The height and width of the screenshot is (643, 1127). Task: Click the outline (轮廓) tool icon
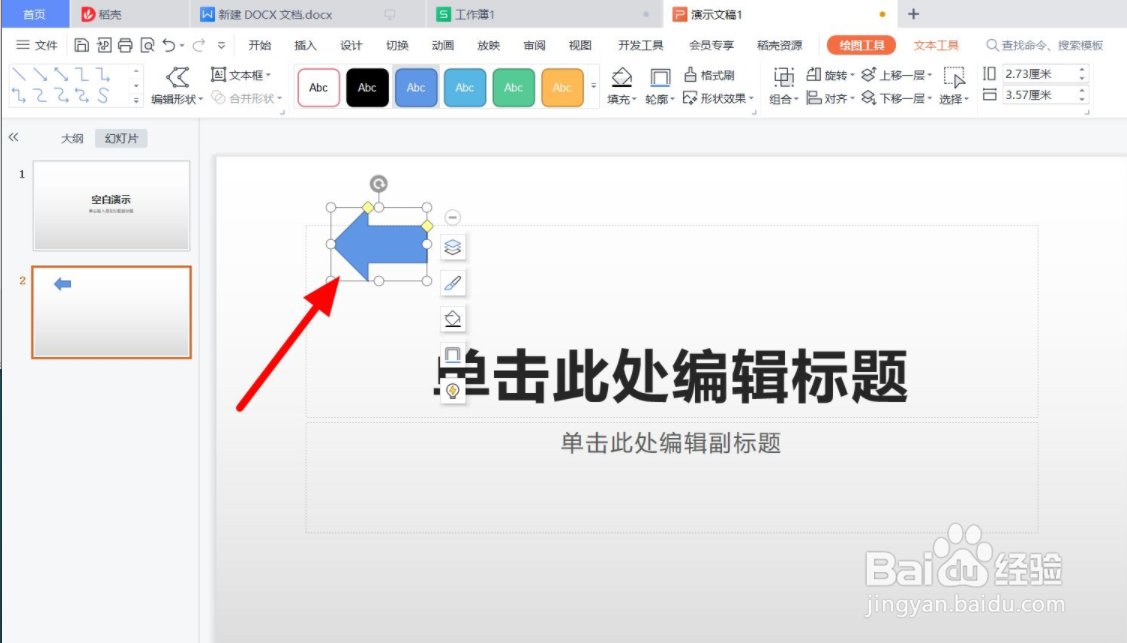coord(659,76)
